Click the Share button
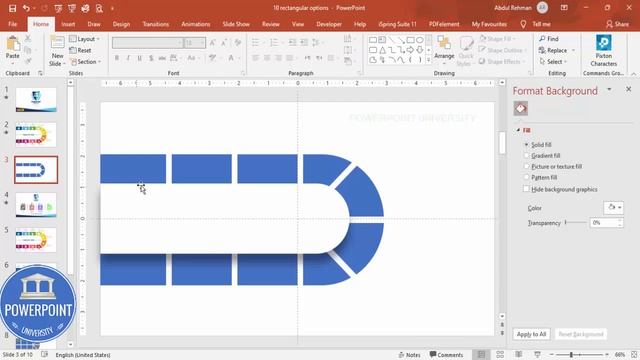Viewport: 640px width, 360px height. point(618,24)
